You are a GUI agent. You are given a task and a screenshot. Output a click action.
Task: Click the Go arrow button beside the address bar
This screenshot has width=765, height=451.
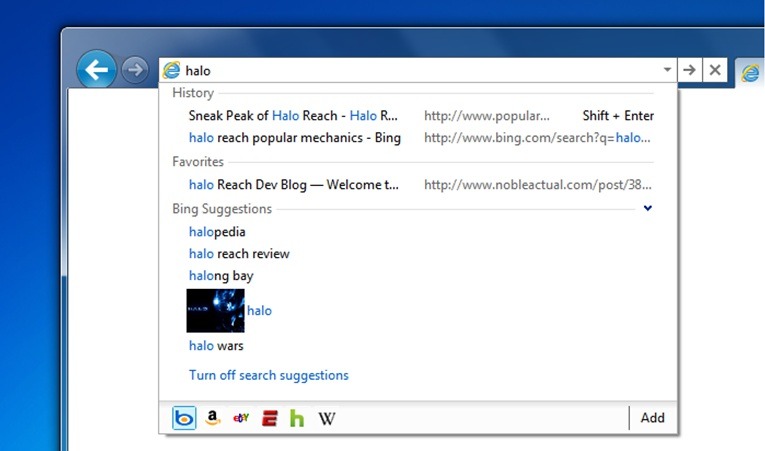(x=689, y=70)
